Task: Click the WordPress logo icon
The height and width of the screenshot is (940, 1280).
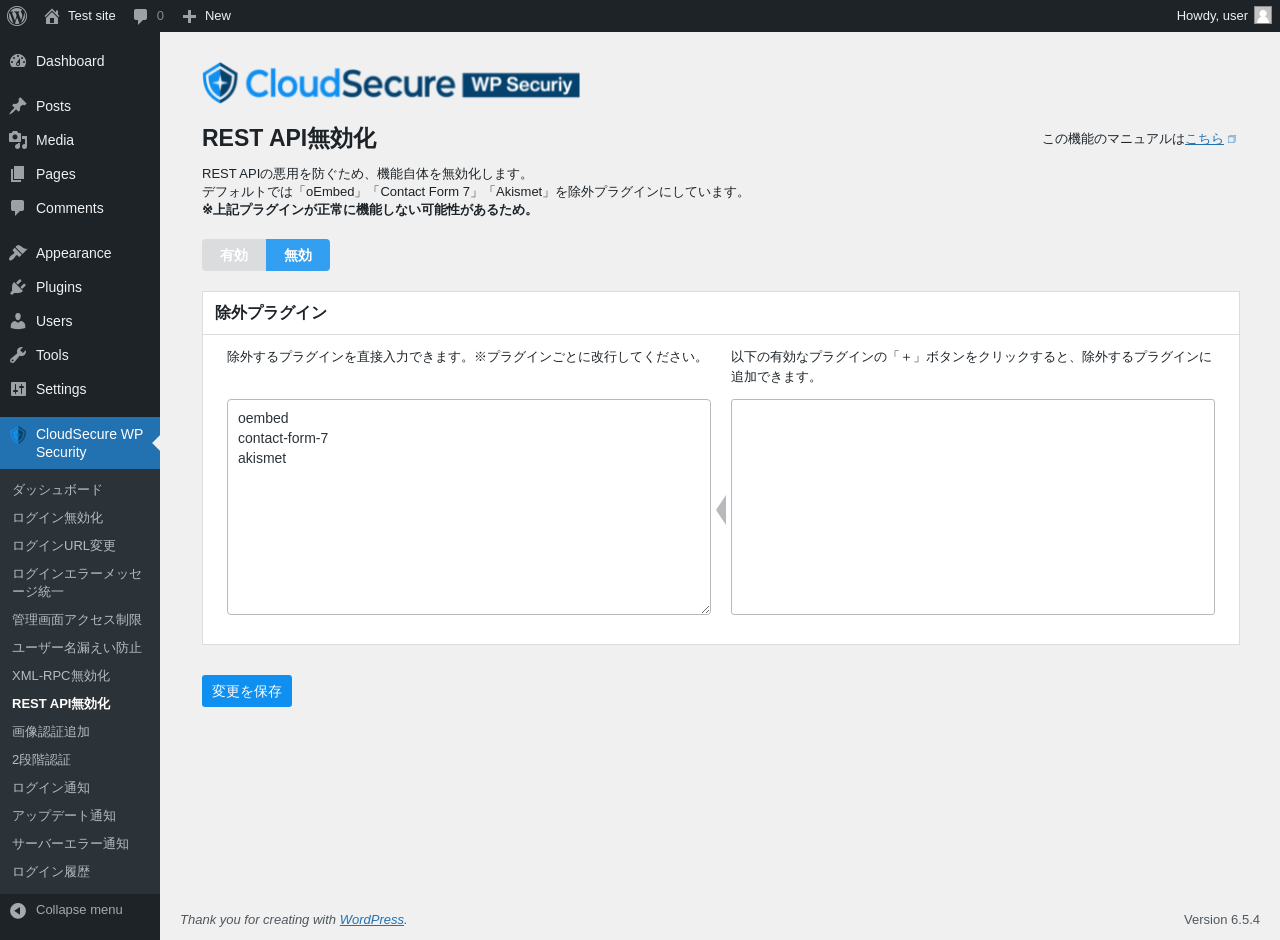Action: coord(17,16)
